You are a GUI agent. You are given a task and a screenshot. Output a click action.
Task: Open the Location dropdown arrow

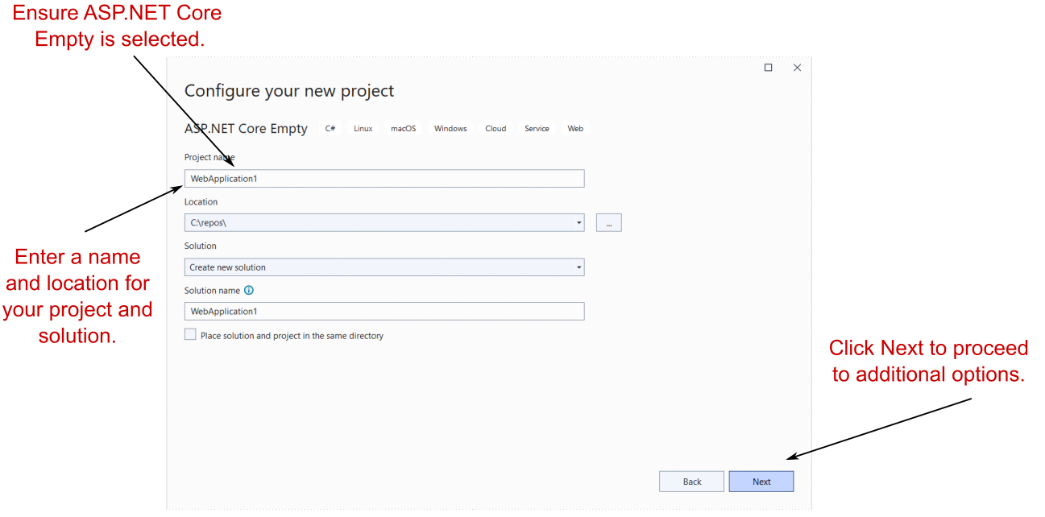click(578, 223)
